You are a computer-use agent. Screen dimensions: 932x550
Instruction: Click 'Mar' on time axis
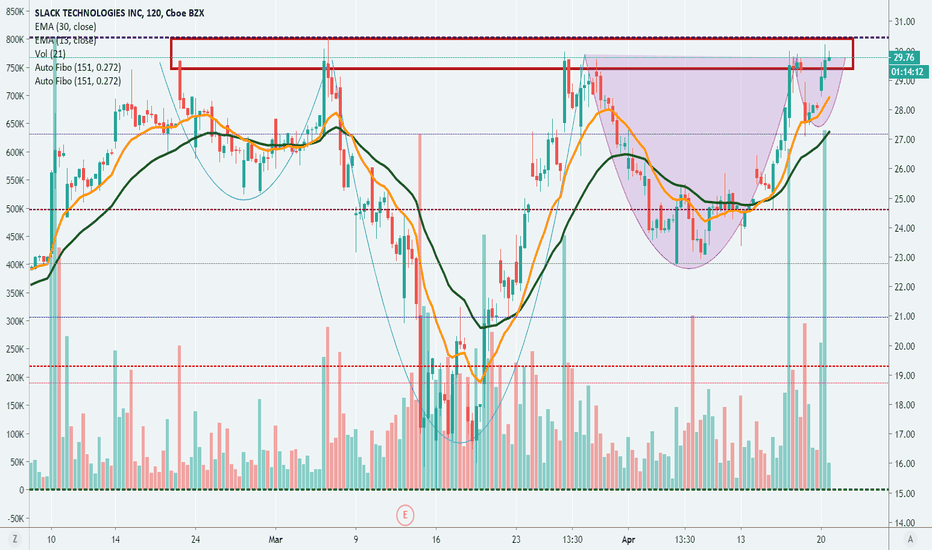point(275,540)
